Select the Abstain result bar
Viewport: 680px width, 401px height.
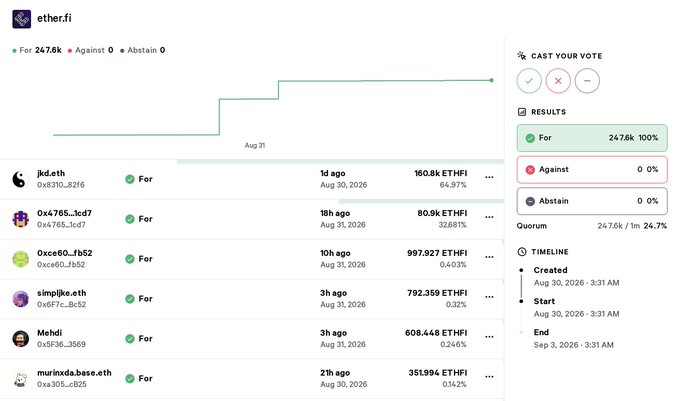click(x=592, y=201)
